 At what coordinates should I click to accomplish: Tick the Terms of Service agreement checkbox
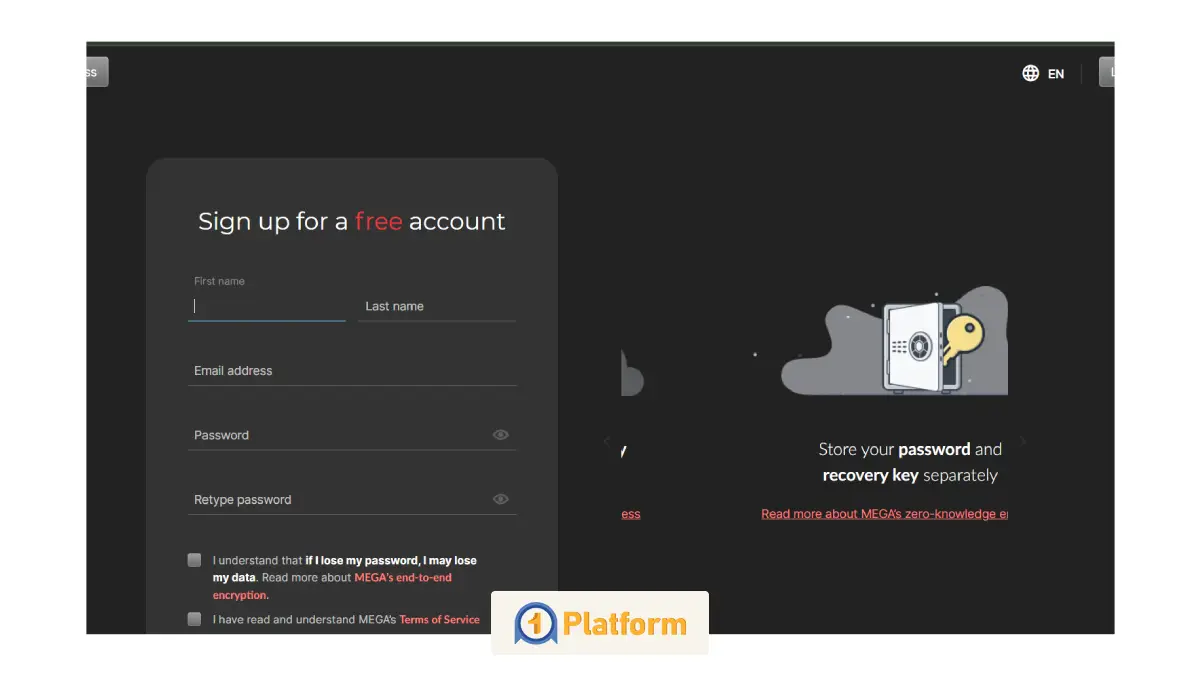click(194, 619)
